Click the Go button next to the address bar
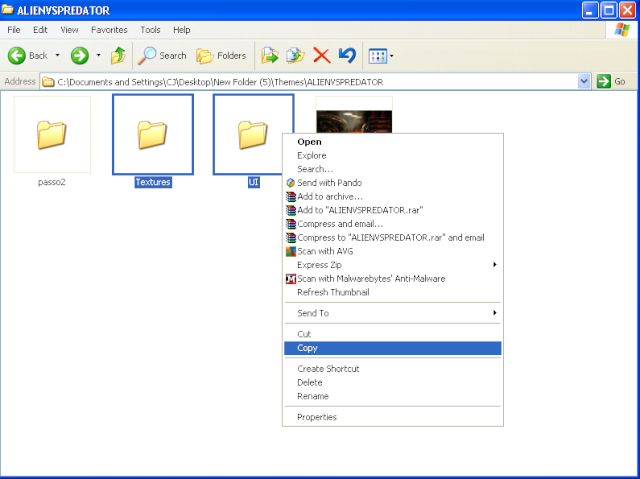This screenshot has width=640, height=479. coord(611,81)
